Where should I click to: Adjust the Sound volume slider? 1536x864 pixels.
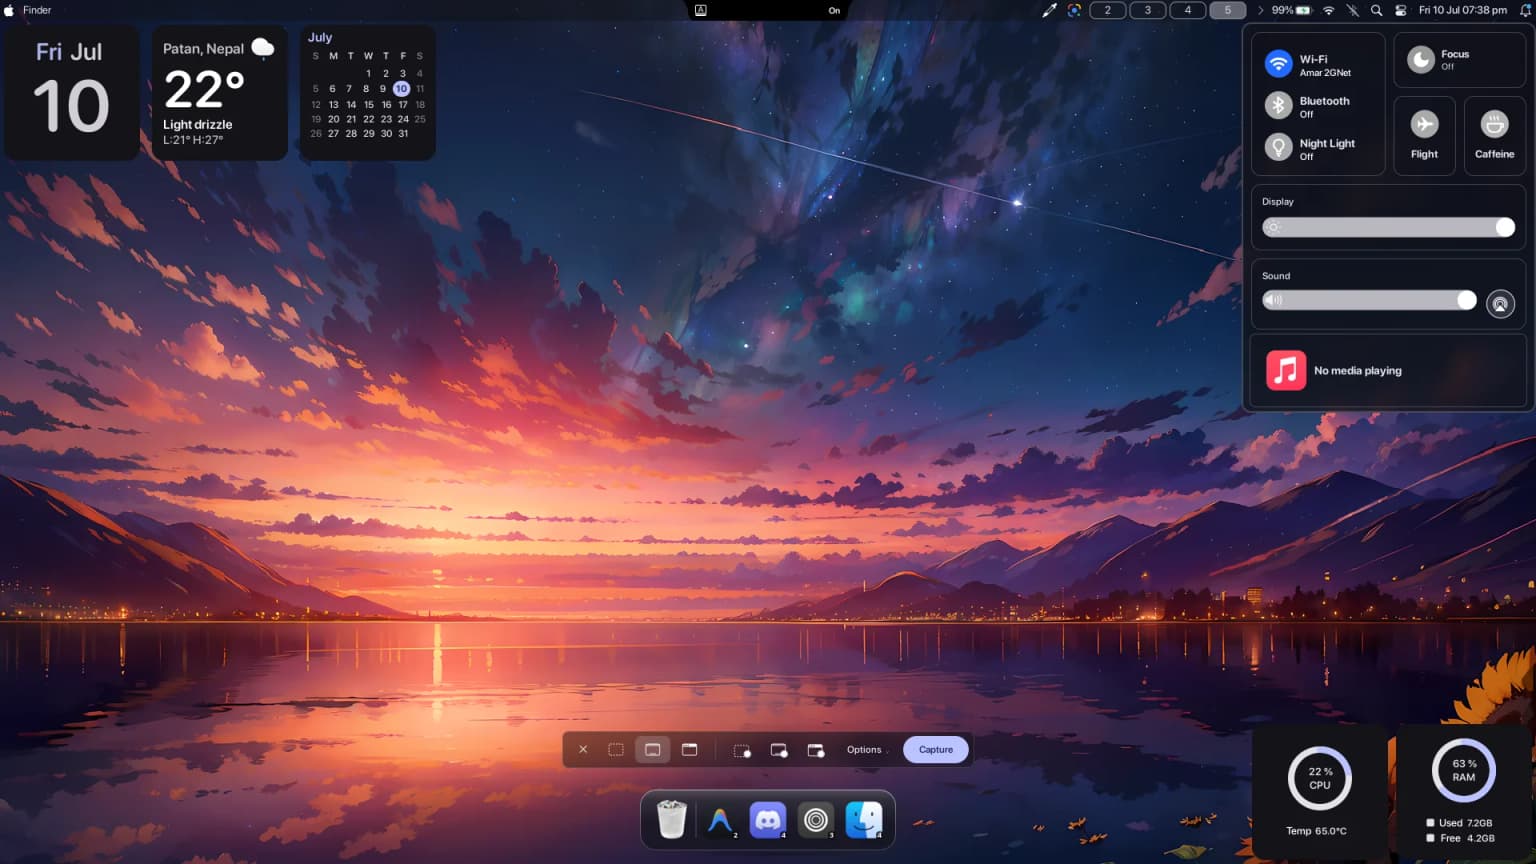click(1369, 300)
